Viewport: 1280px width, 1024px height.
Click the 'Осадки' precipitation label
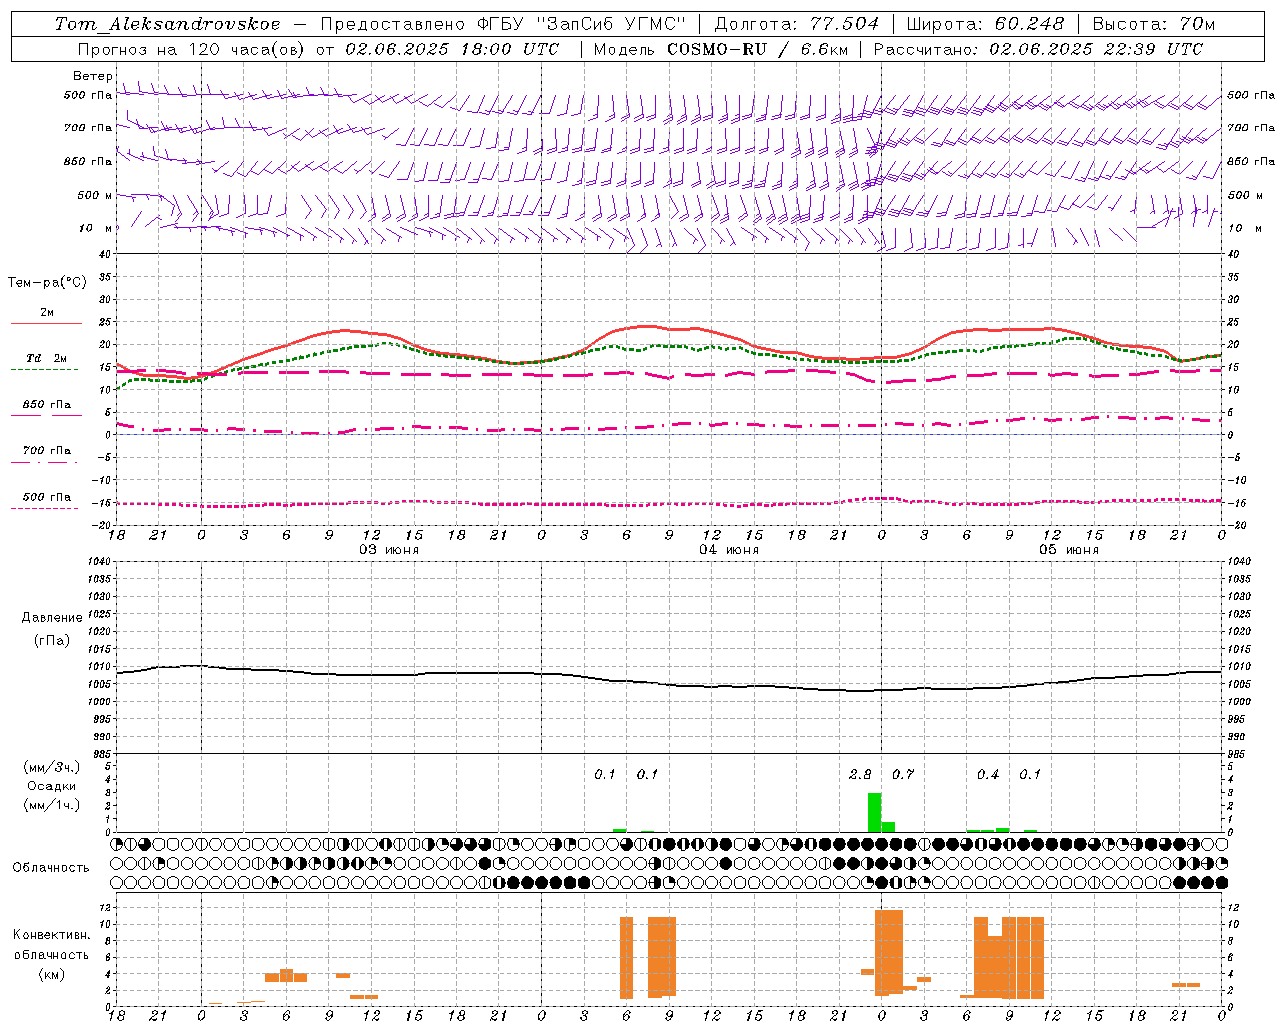(52, 786)
